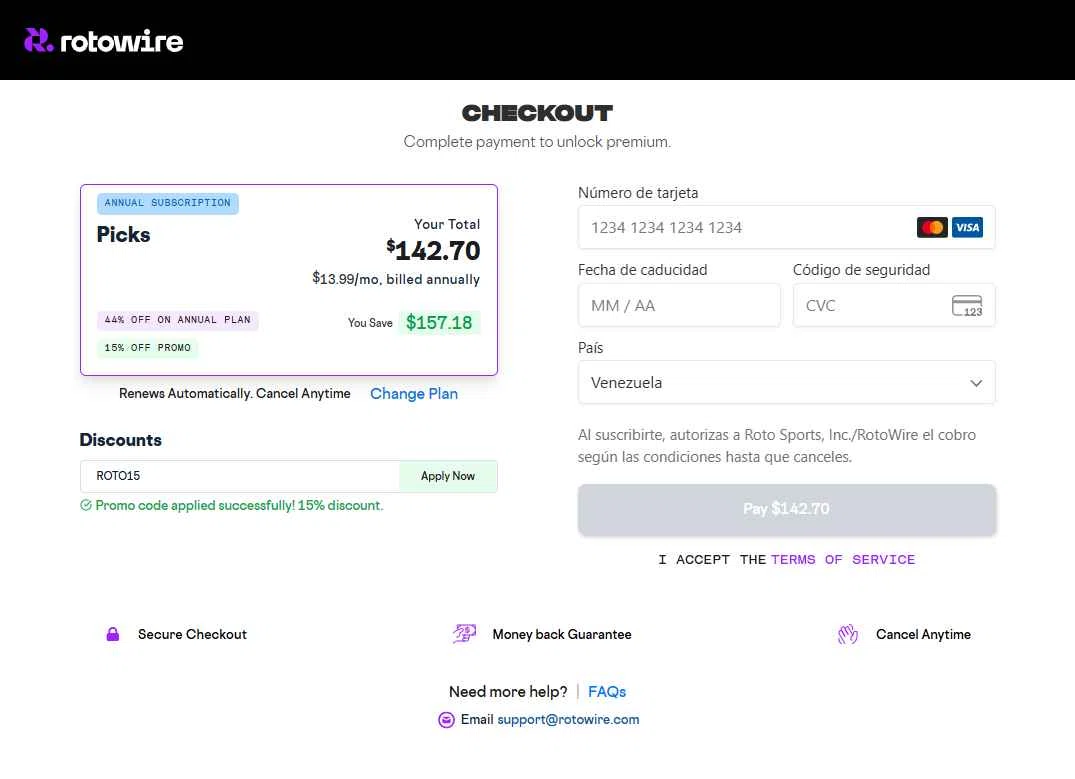Click the Apply Now button
Image resolution: width=1075 pixels, height=779 pixels.
tap(448, 476)
